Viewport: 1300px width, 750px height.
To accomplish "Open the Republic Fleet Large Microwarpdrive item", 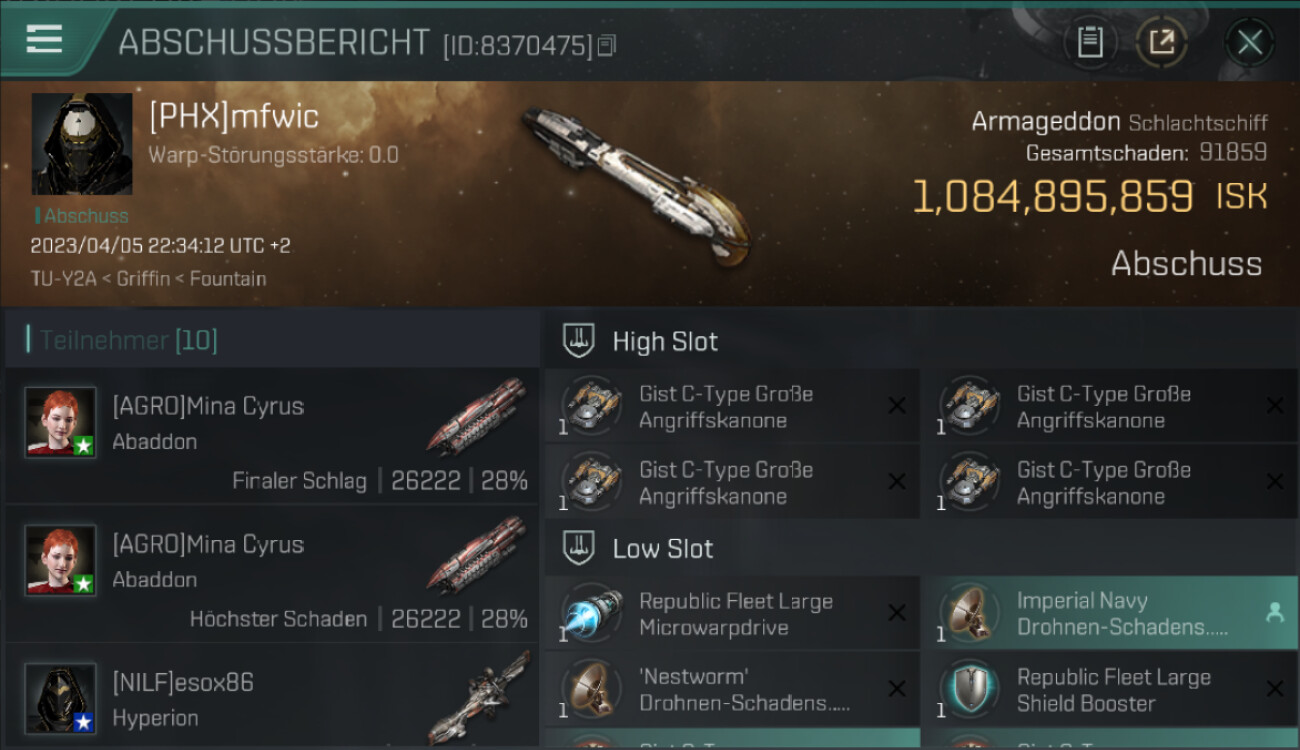I will 731,614.
